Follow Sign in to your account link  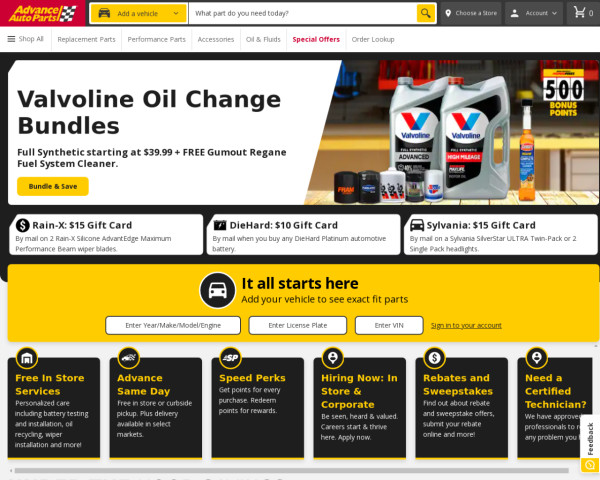[466, 325]
